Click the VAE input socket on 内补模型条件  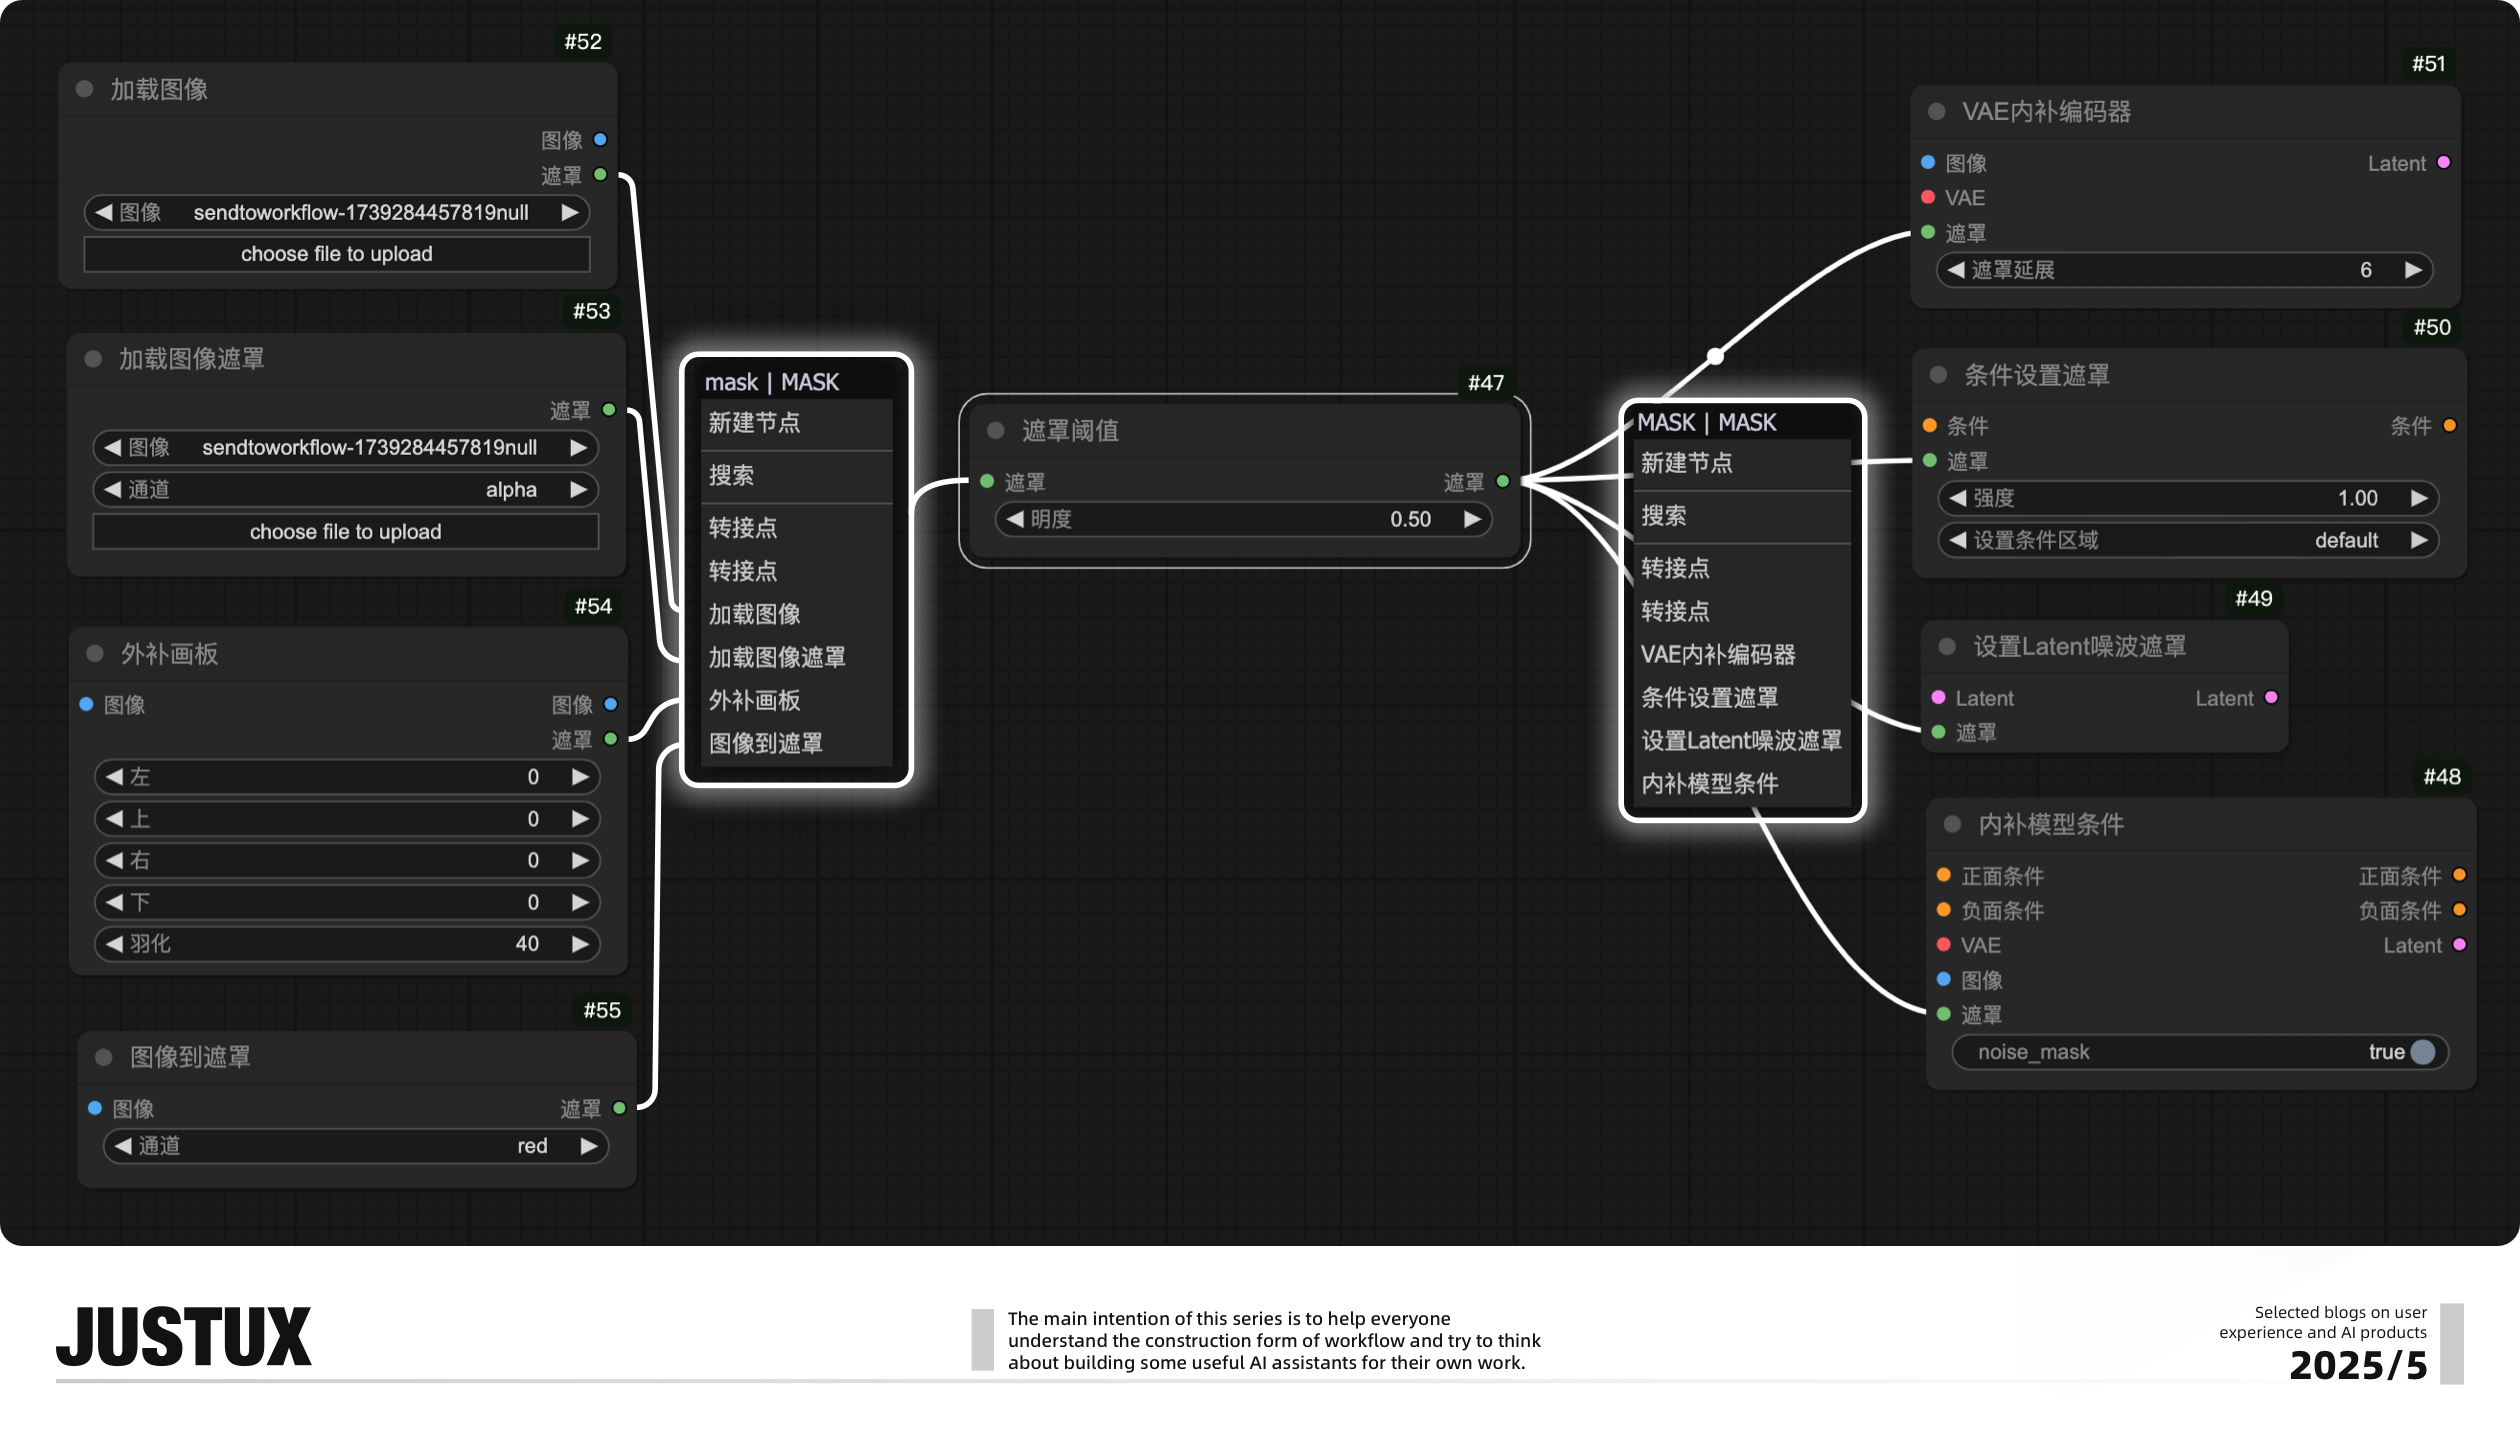[x=1944, y=944]
